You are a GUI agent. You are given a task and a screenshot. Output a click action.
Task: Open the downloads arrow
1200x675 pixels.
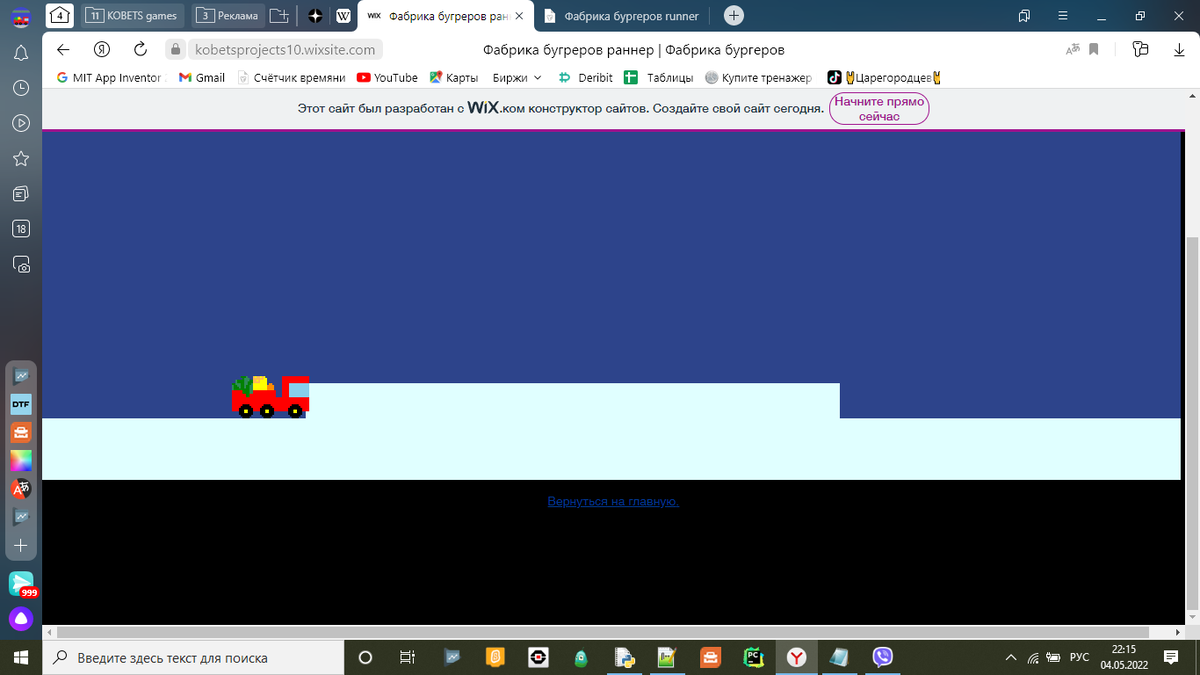click(1179, 49)
